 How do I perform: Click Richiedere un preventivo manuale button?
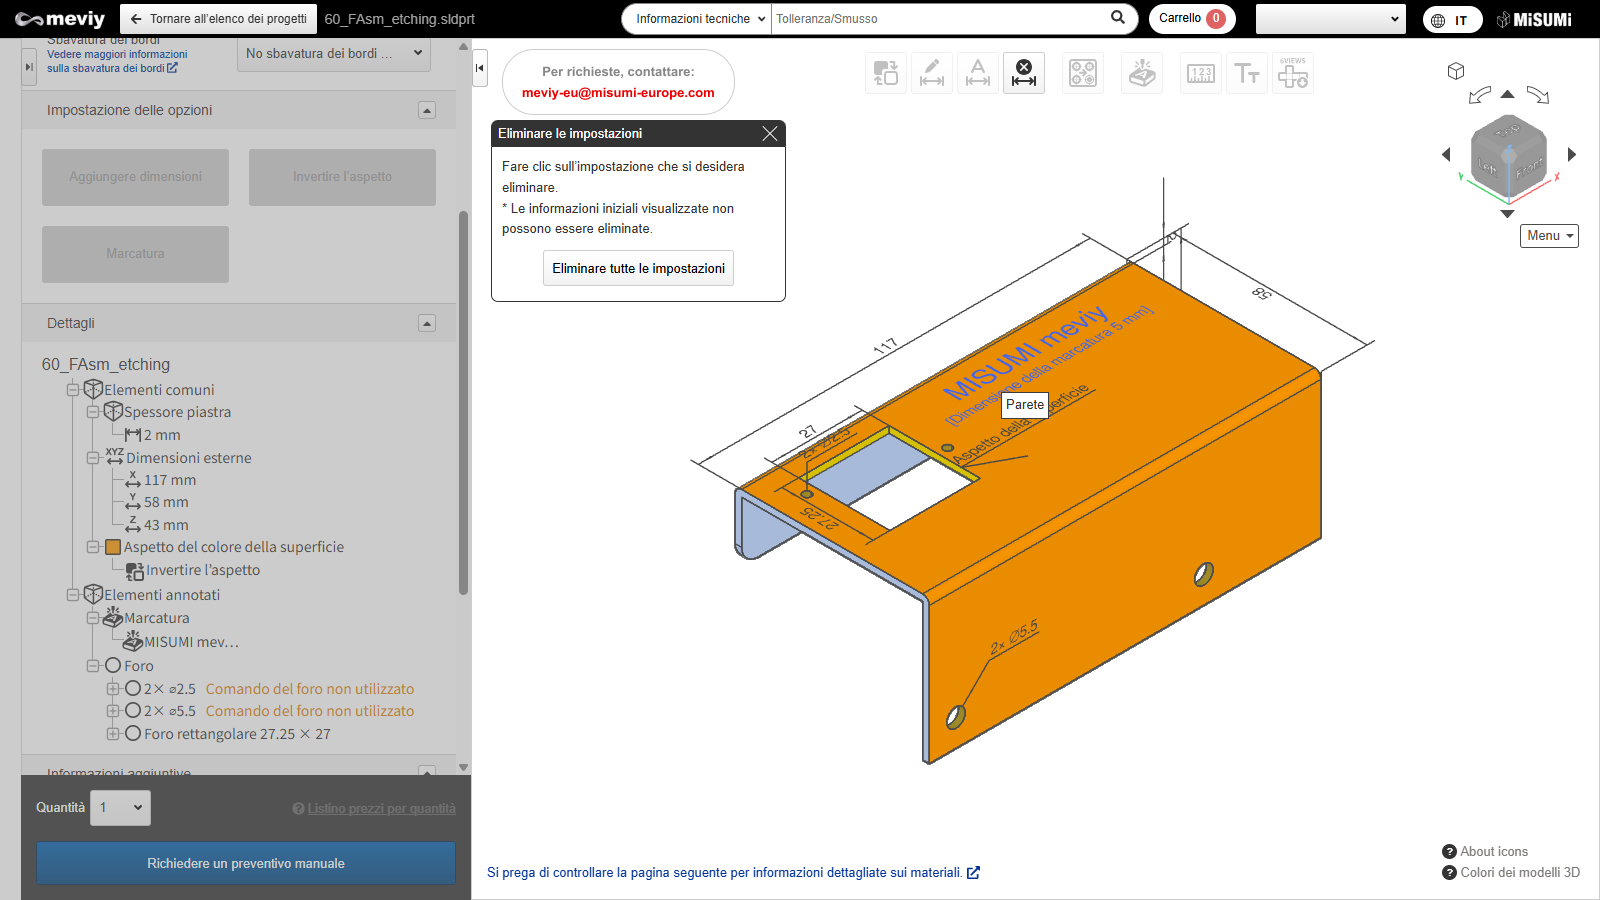(x=246, y=863)
